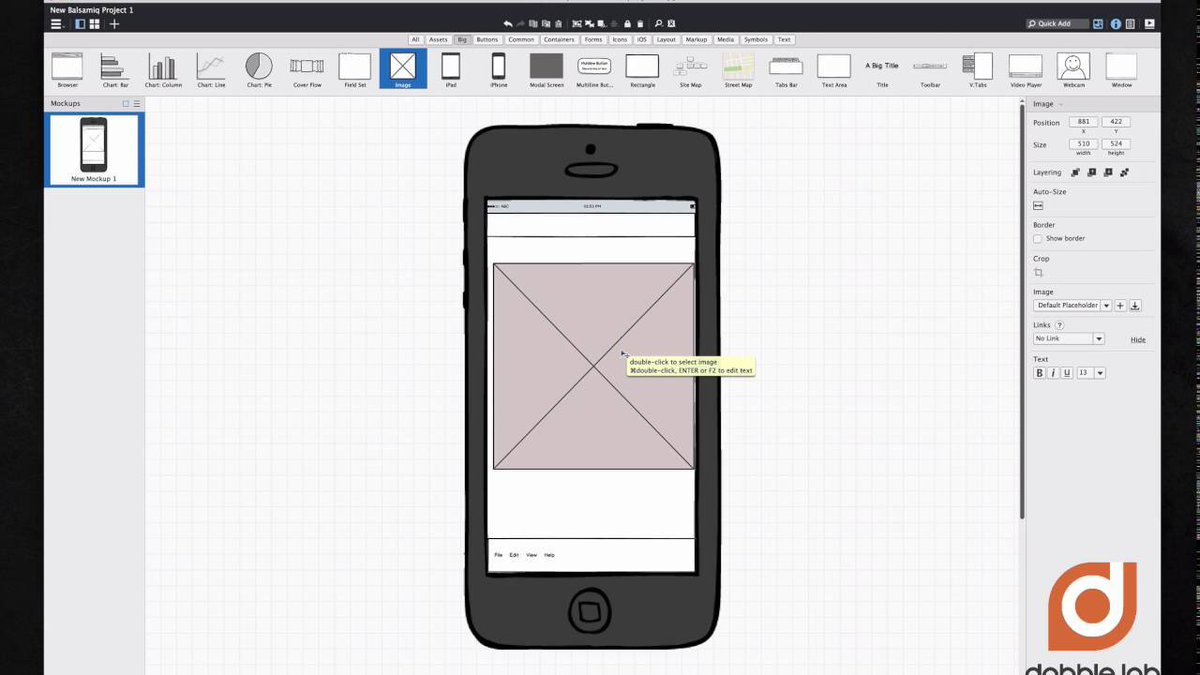1200x675 pixels.
Task: Select the All library category
Action: pyautogui.click(x=415, y=40)
